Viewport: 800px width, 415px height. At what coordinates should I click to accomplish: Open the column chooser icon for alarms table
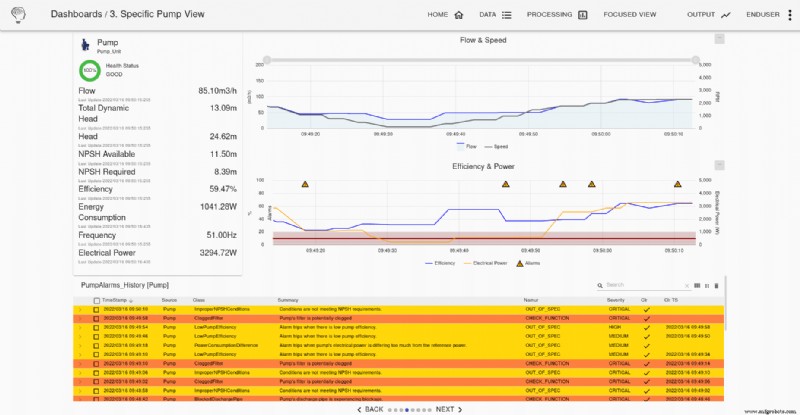697,285
